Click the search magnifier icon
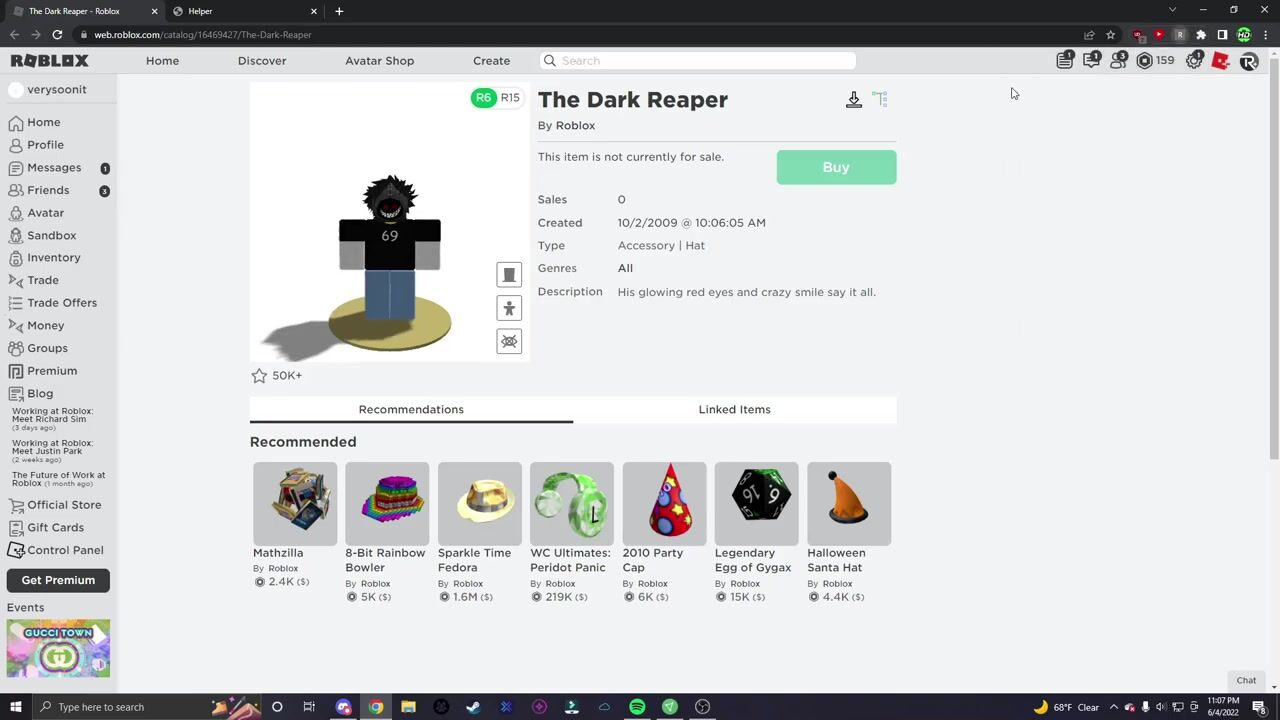This screenshot has width=1280, height=720. coord(549,61)
